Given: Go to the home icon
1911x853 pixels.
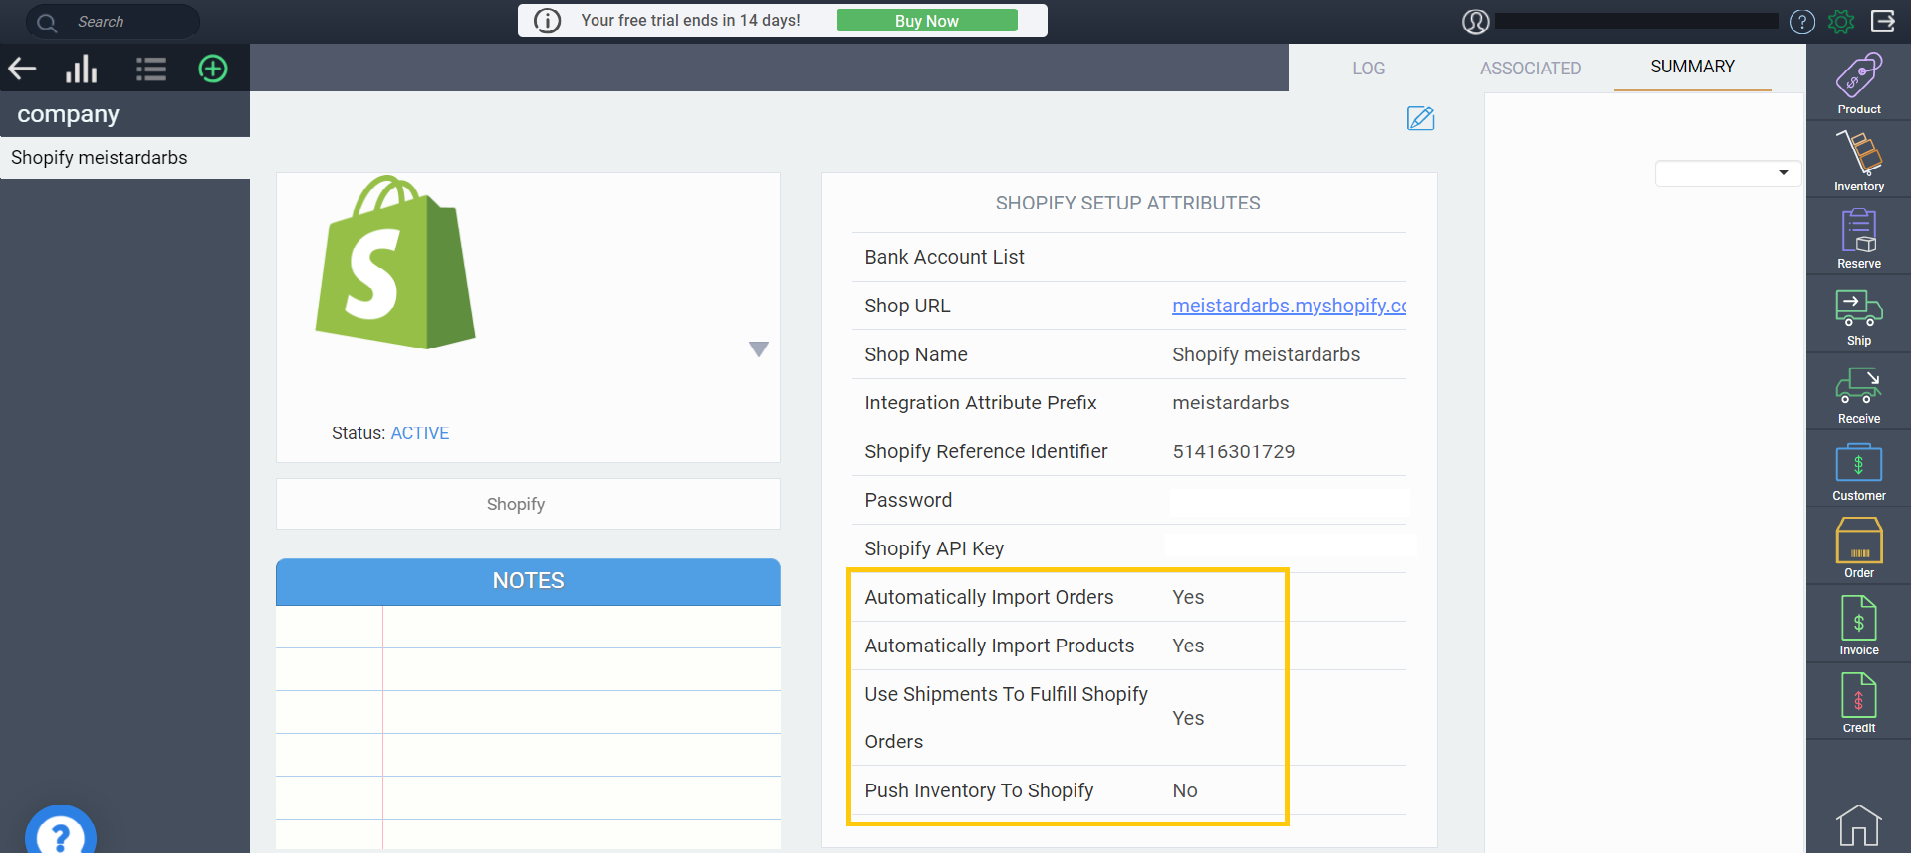Looking at the screenshot, I should point(1859,825).
